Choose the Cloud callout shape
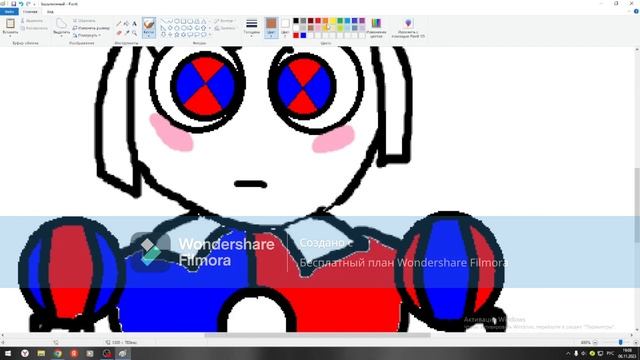Viewport: 640px width, 360px height. pos(203,35)
